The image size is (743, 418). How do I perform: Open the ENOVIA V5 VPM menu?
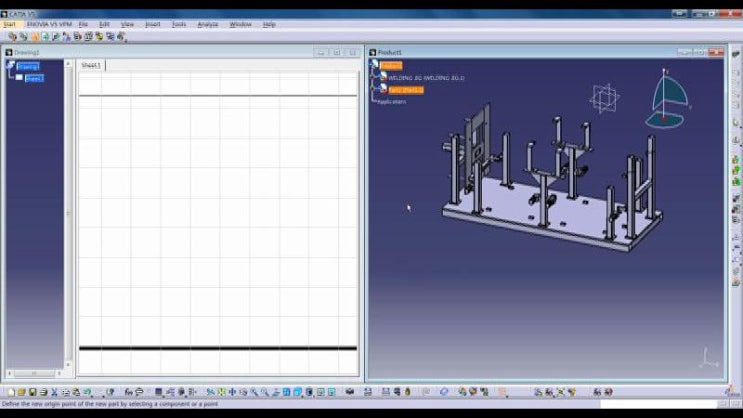pos(49,24)
